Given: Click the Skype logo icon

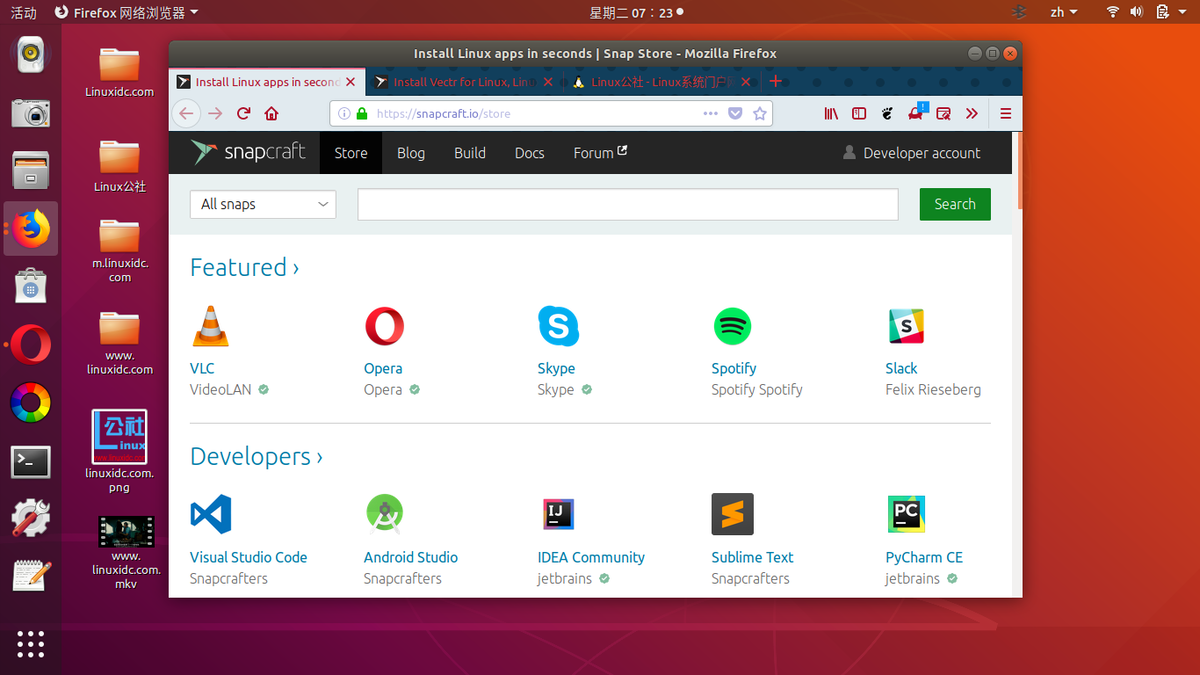Looking at the screenshot, I should point(558,326).
